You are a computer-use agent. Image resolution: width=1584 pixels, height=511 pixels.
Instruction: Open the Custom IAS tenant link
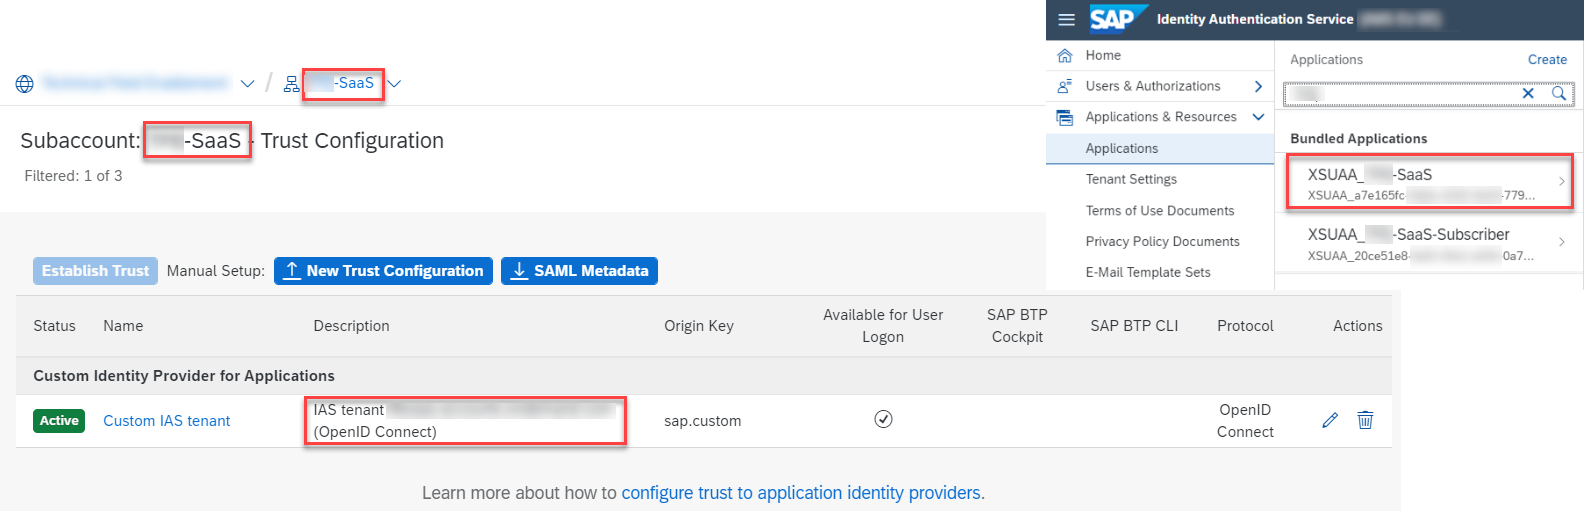(x=167, y=421)
